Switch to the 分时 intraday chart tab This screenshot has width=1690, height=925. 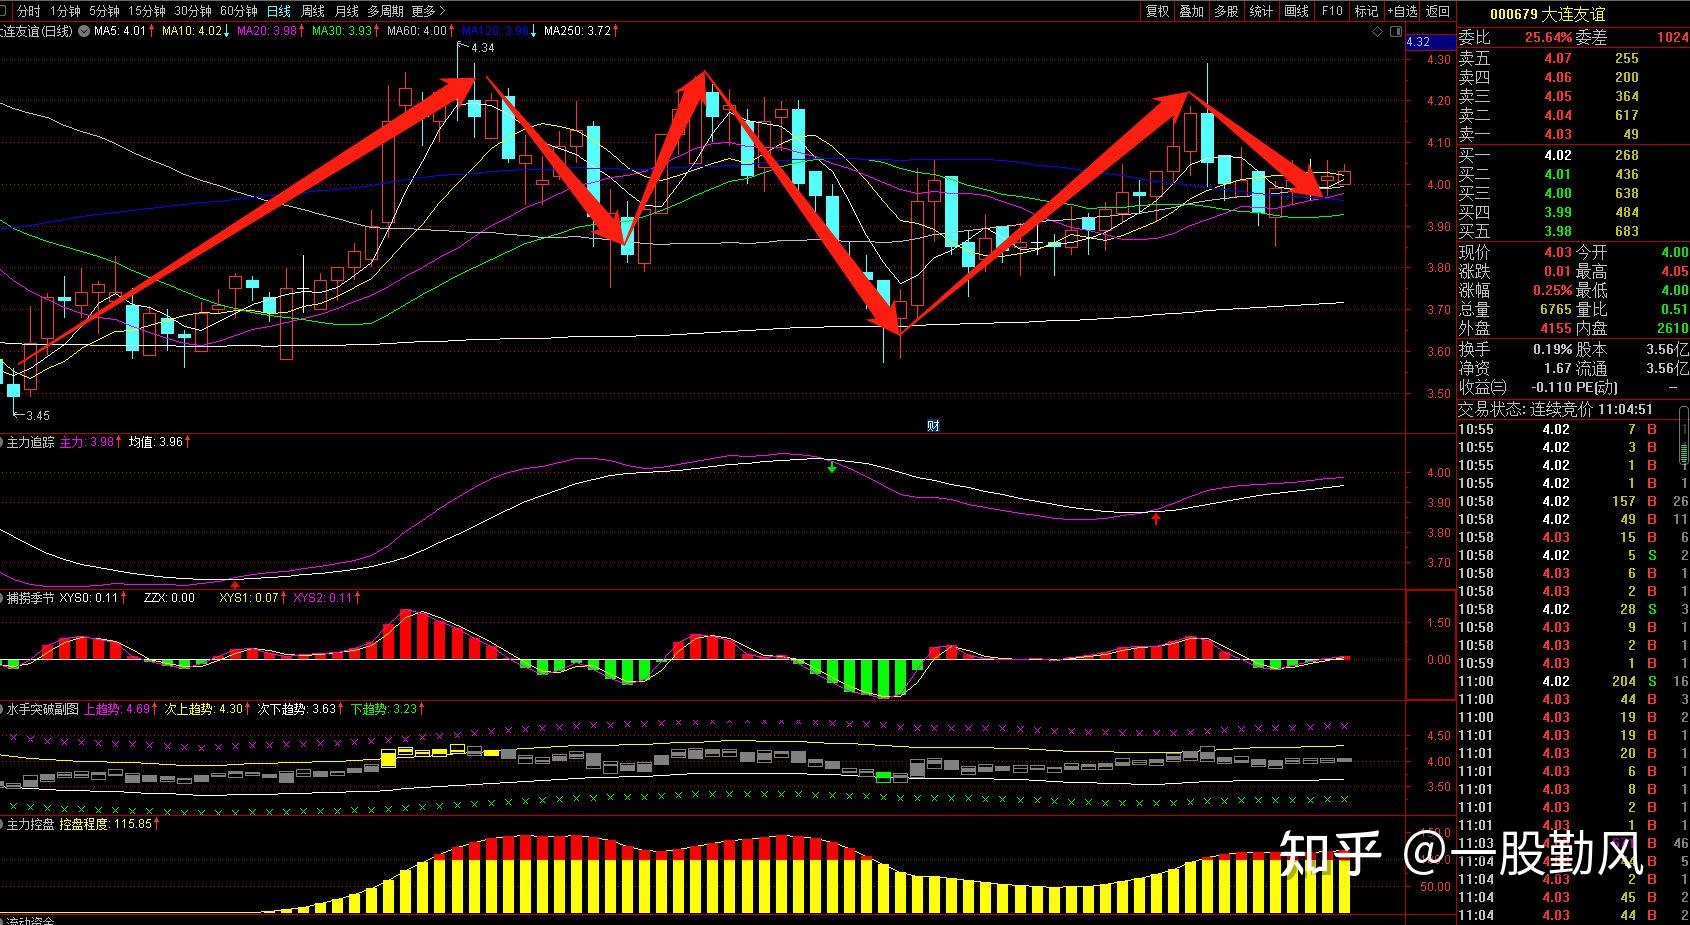tap(29, 11)
